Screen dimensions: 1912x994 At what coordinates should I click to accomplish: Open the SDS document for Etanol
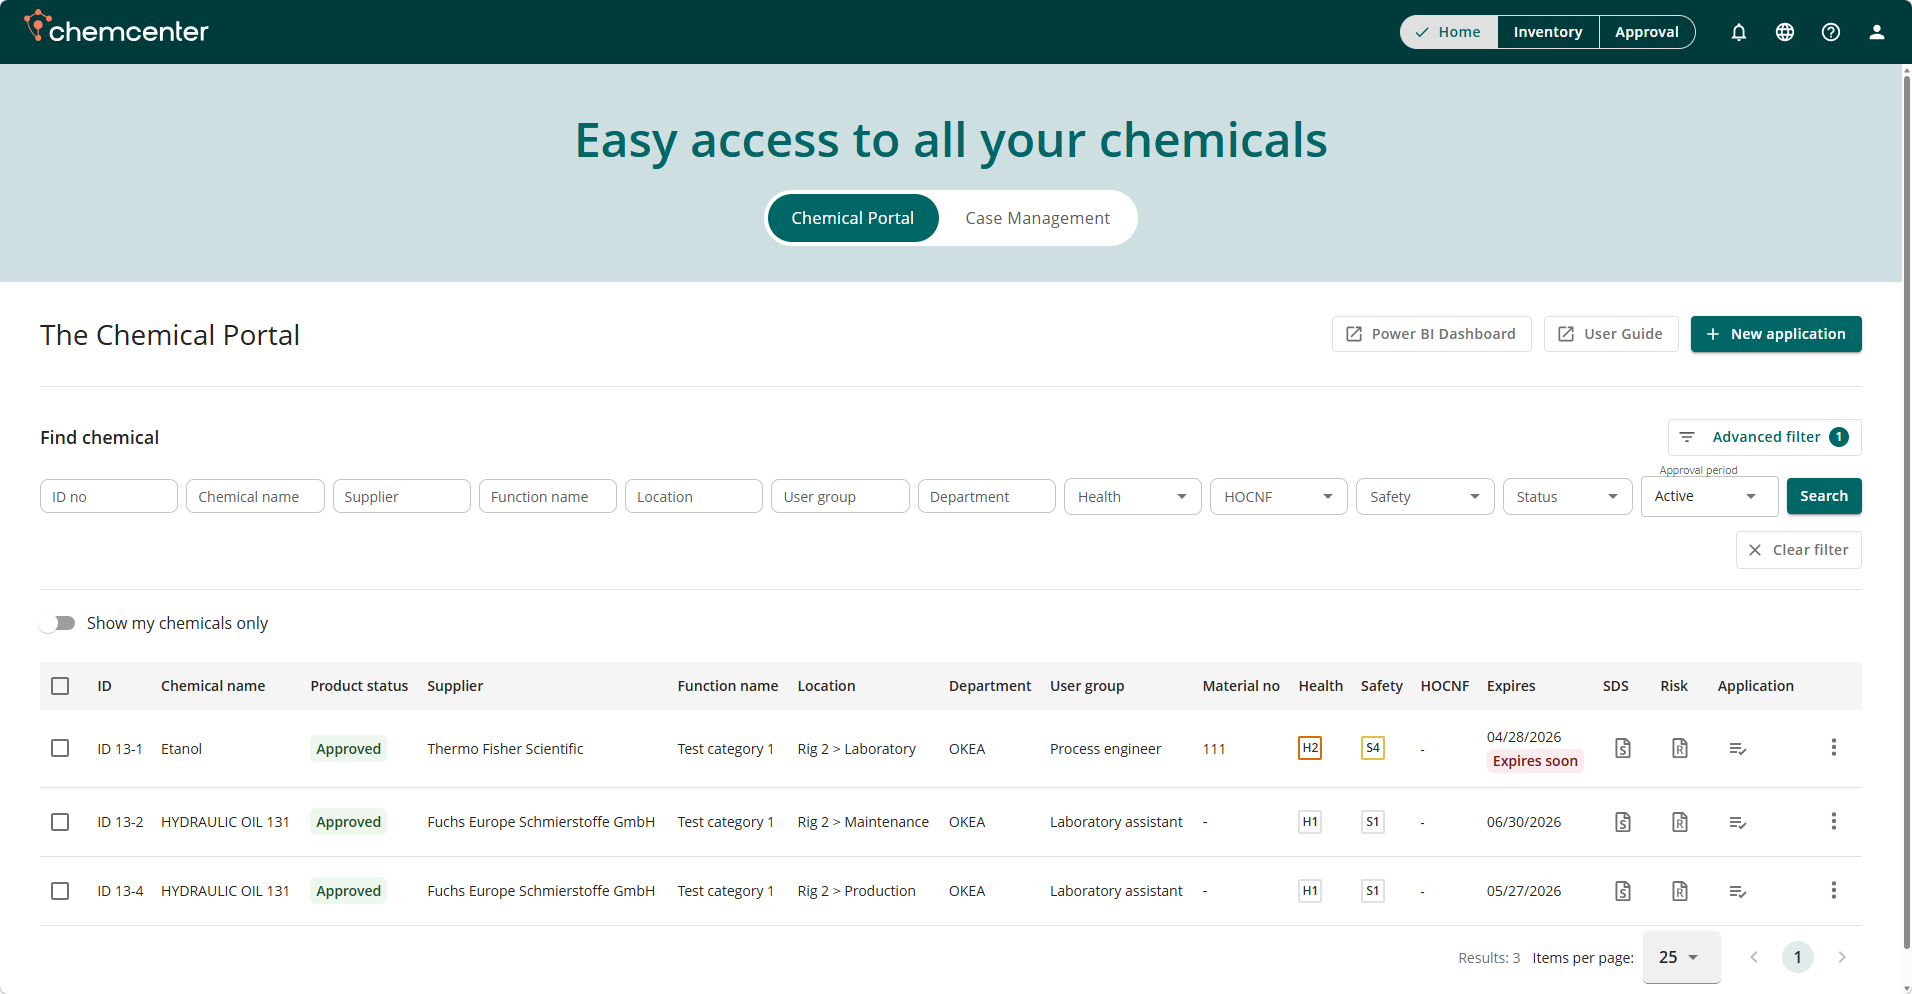tap(1623, 748)
